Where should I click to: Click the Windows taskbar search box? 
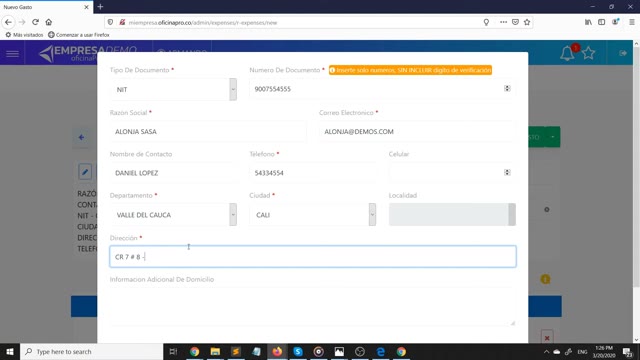[x=91, y=351]
